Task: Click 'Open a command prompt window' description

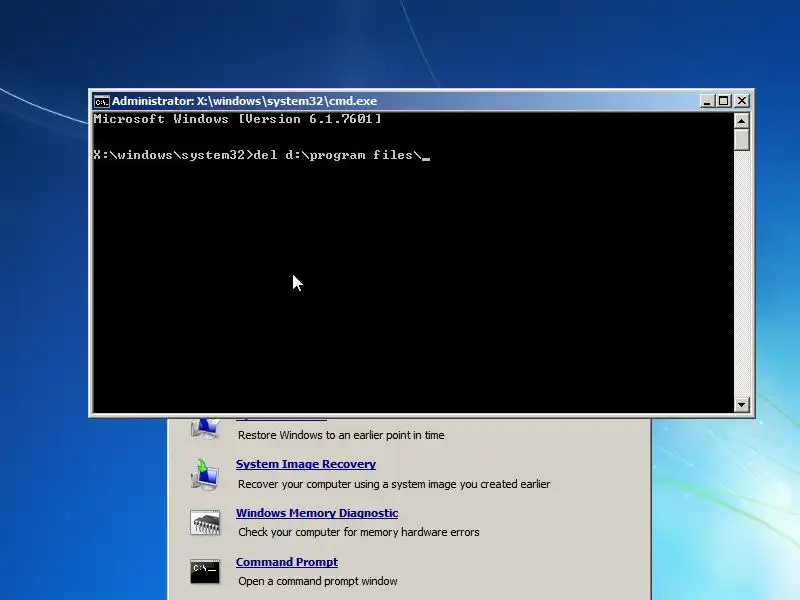Action: click(x=317, y=581)
